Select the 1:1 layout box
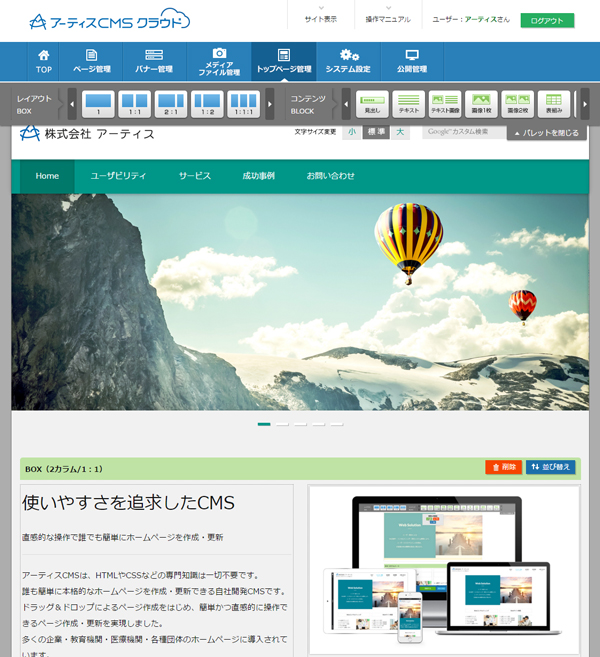Image resolution: width=600 pixels, height=657 pixels. coord(134,104)
